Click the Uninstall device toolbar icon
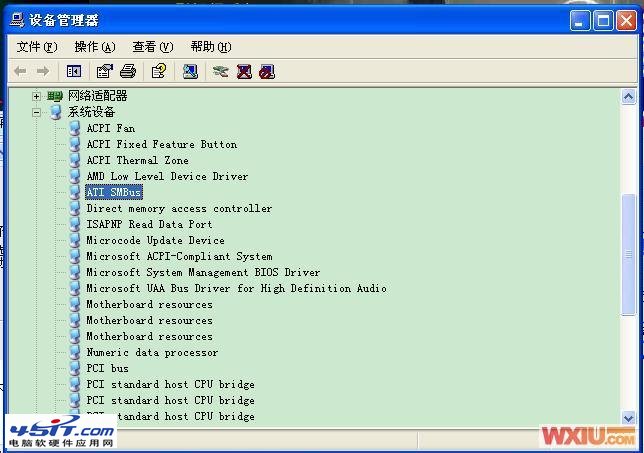 click(244, 71)
